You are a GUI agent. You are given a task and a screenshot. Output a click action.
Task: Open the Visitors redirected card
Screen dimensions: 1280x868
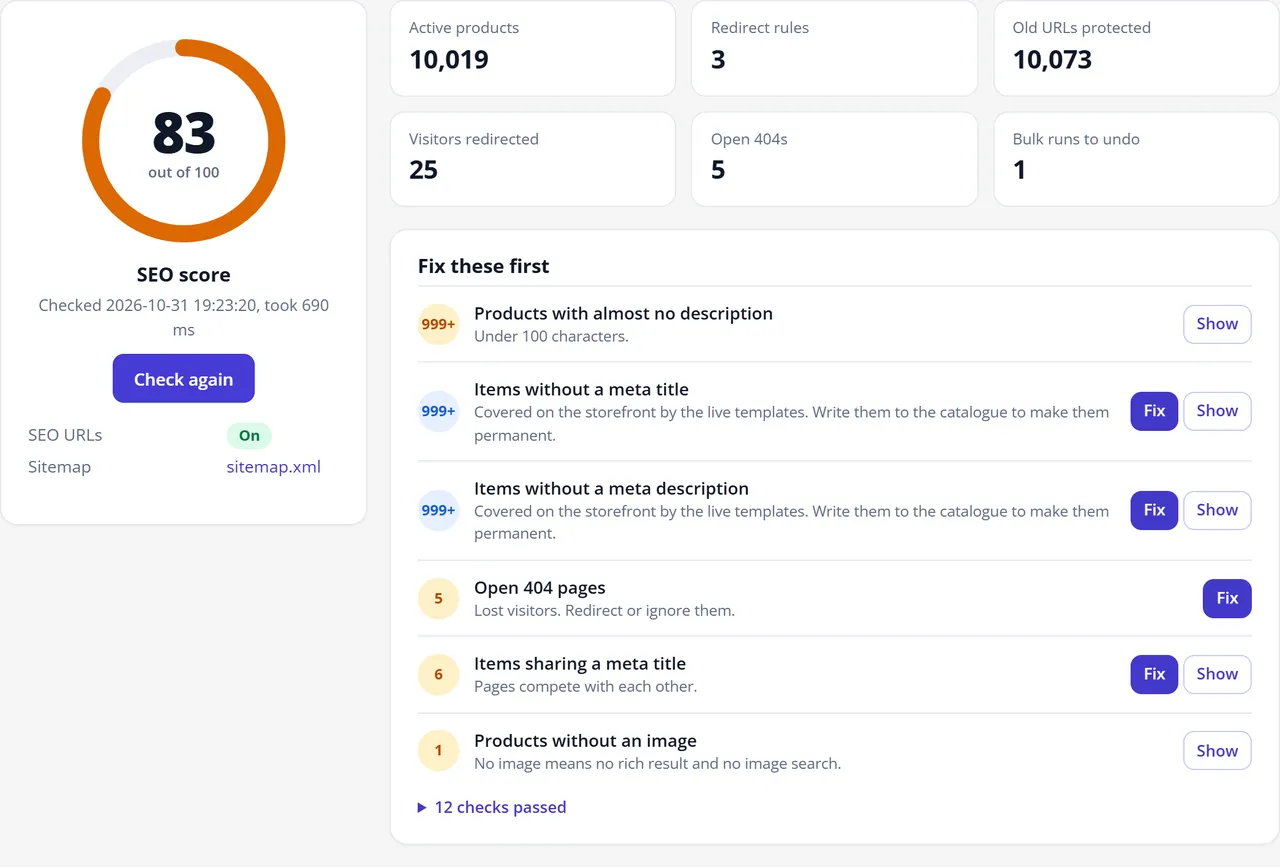533,159
